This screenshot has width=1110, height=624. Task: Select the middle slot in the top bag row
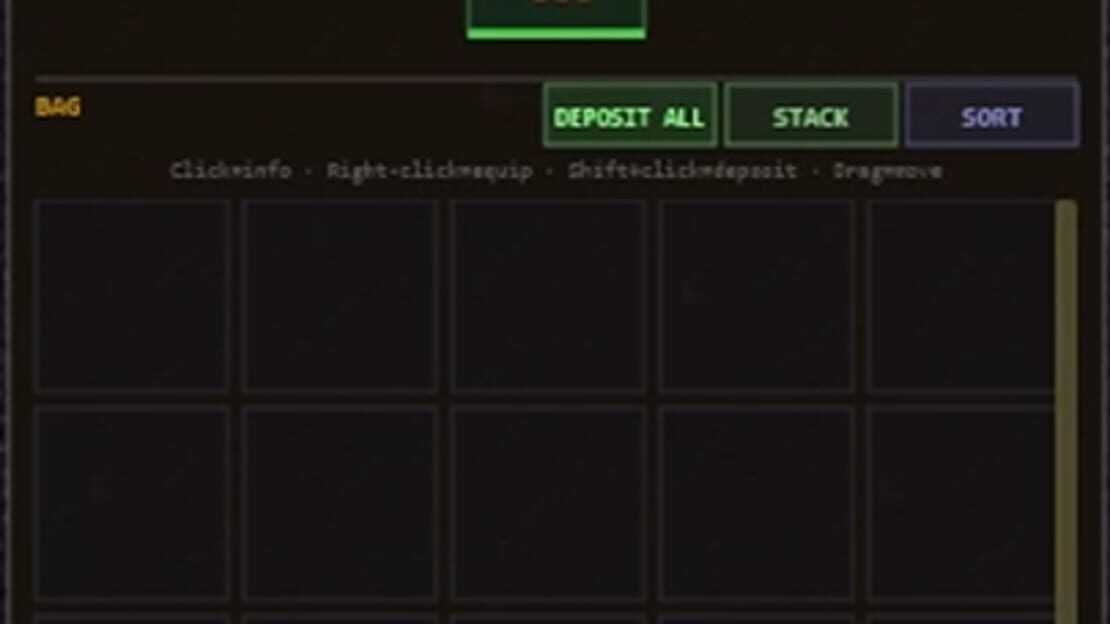point(548,296)
